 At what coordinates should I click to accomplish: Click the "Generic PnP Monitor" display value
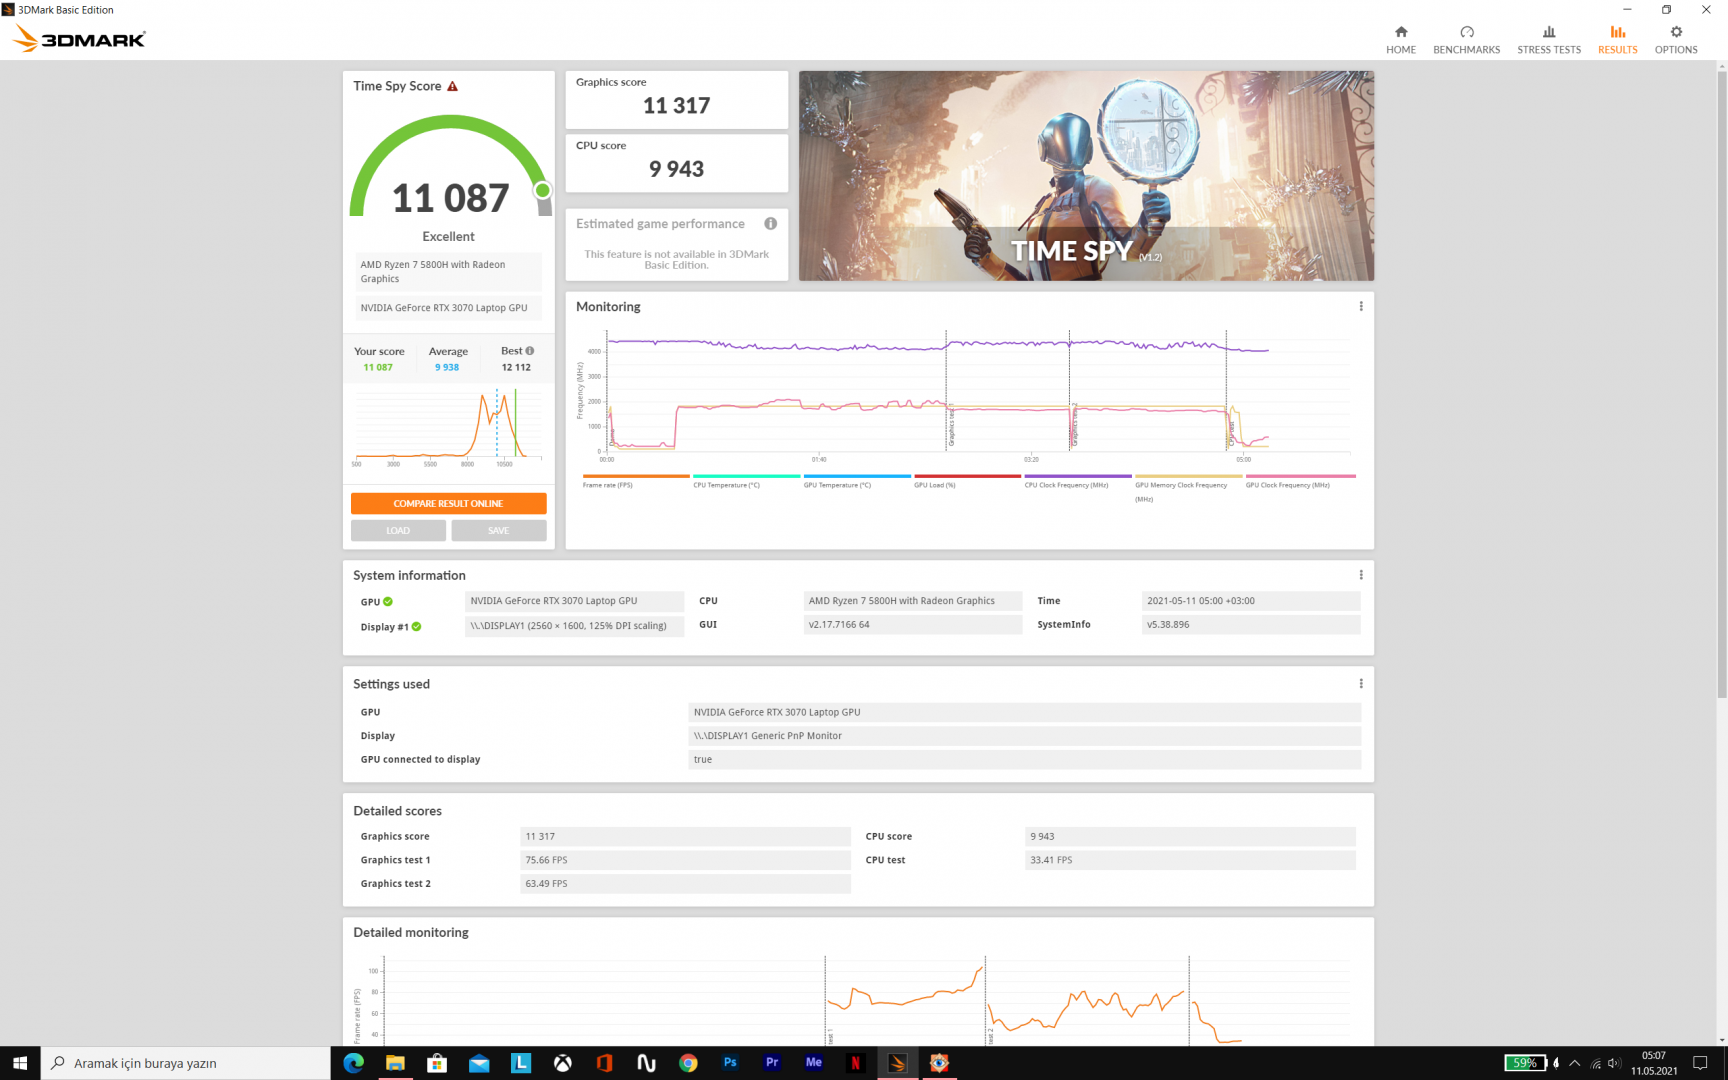pos(796,736)
